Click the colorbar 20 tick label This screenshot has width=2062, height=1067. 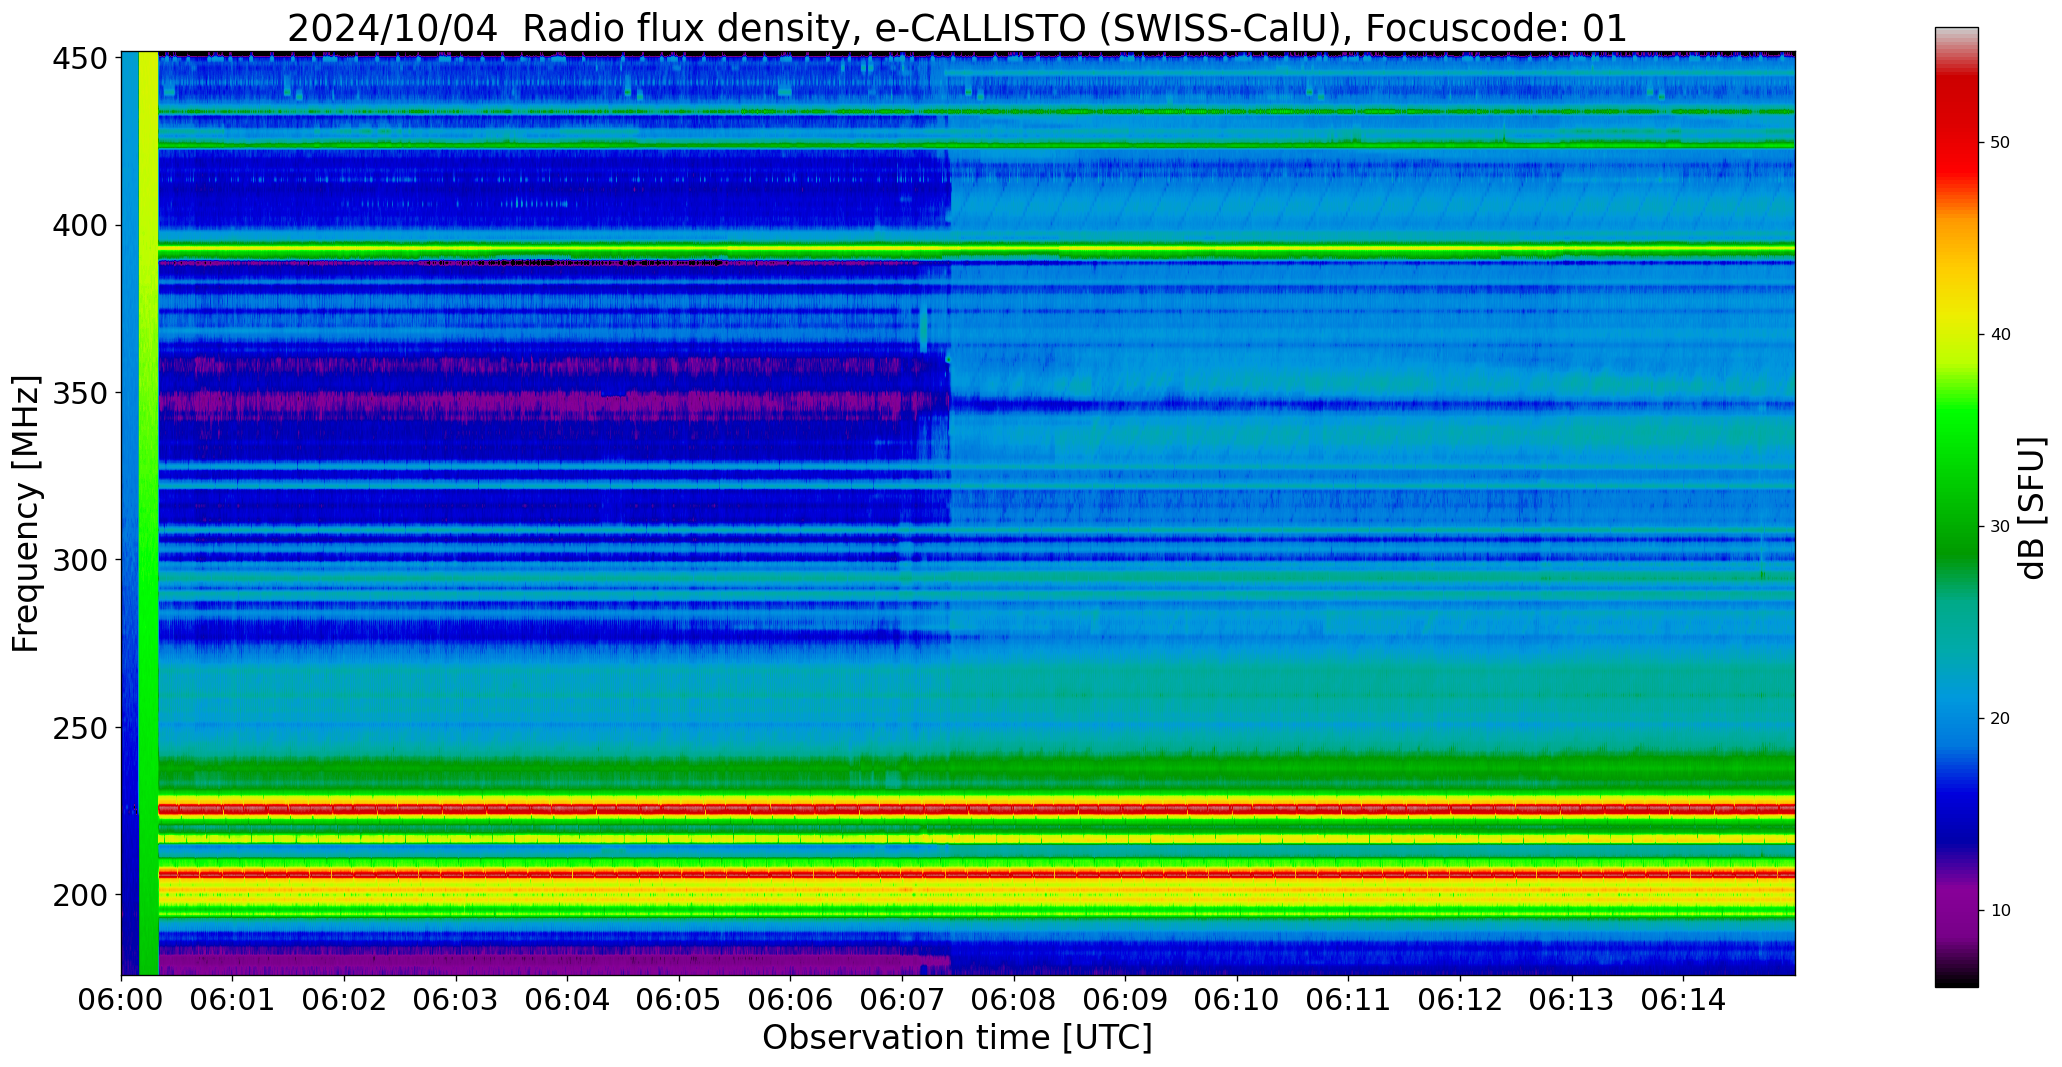(2000, 719)
